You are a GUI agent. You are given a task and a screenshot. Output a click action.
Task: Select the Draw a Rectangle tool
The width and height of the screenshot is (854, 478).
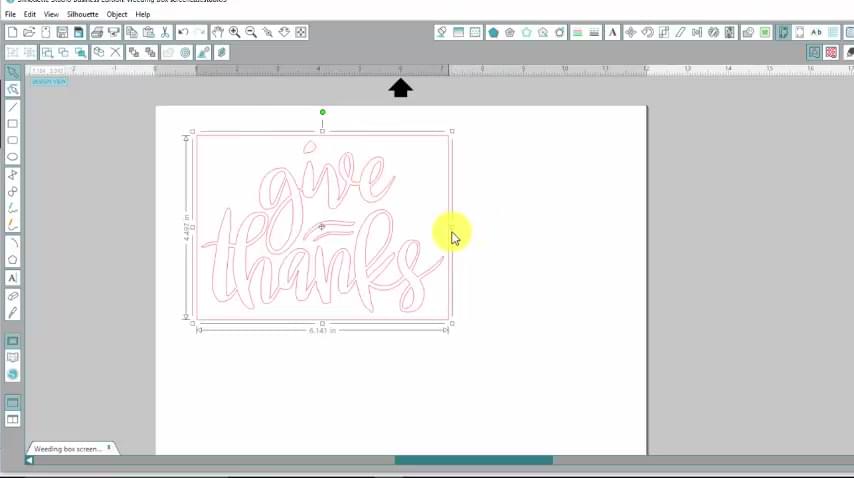[x=13, y=124]
